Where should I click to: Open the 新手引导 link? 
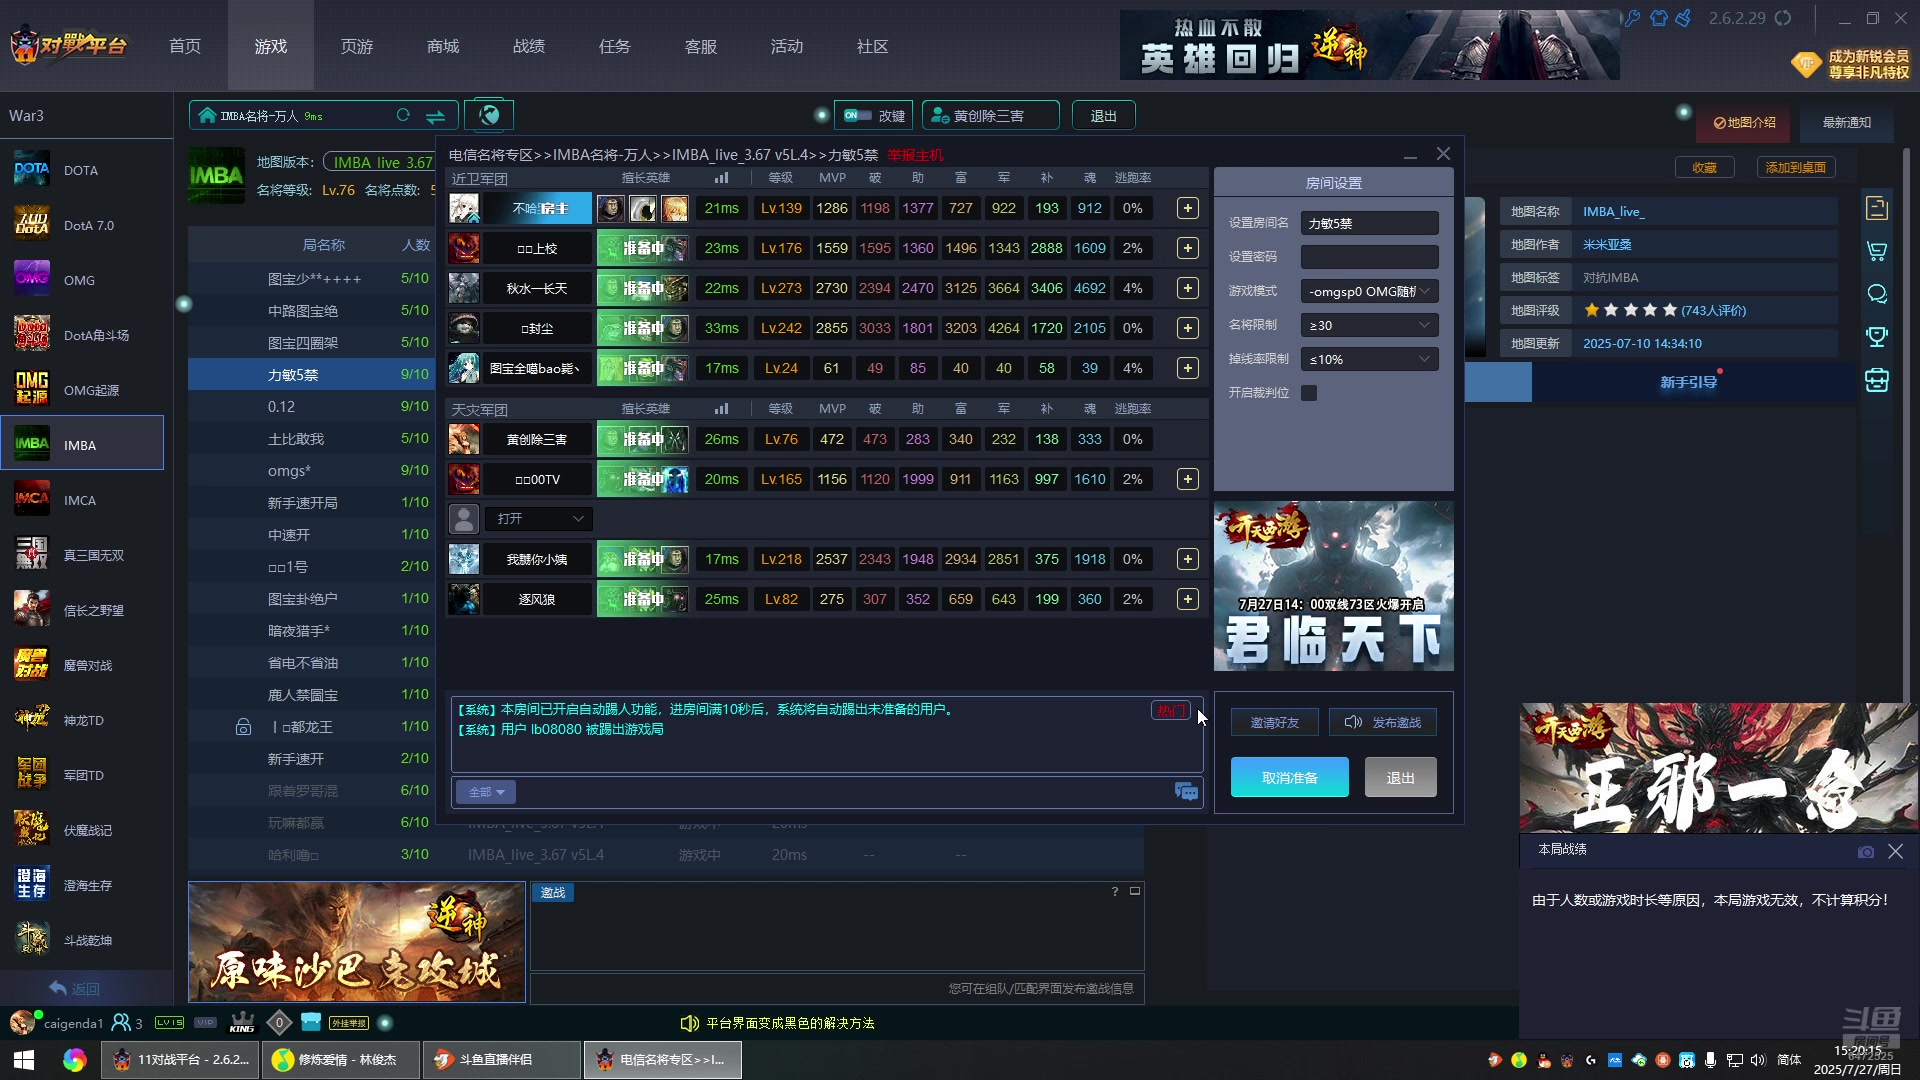click(x=1689, y=382)
